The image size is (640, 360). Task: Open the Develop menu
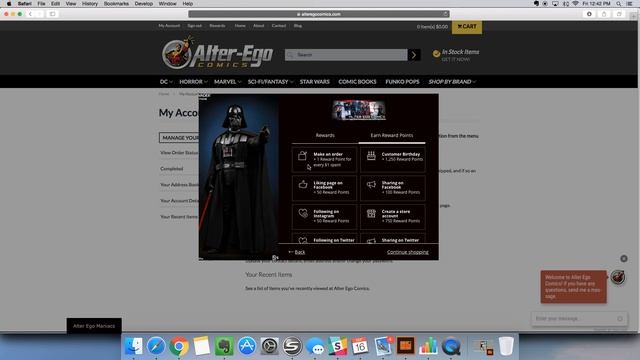tap(144, 4)
